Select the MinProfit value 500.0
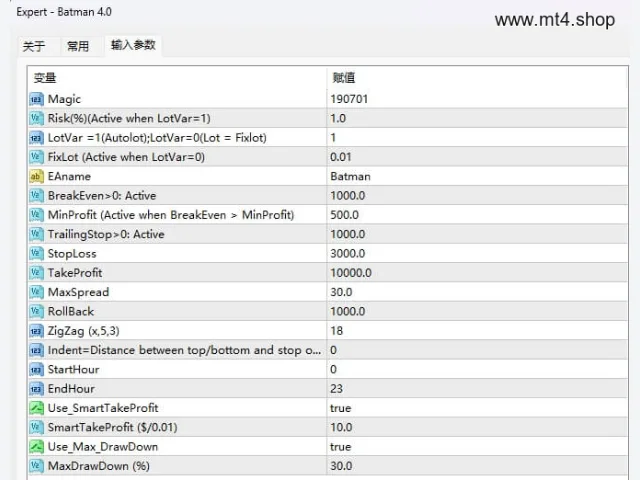Viewport: 640px width, 480px height. tap(344, 215)
